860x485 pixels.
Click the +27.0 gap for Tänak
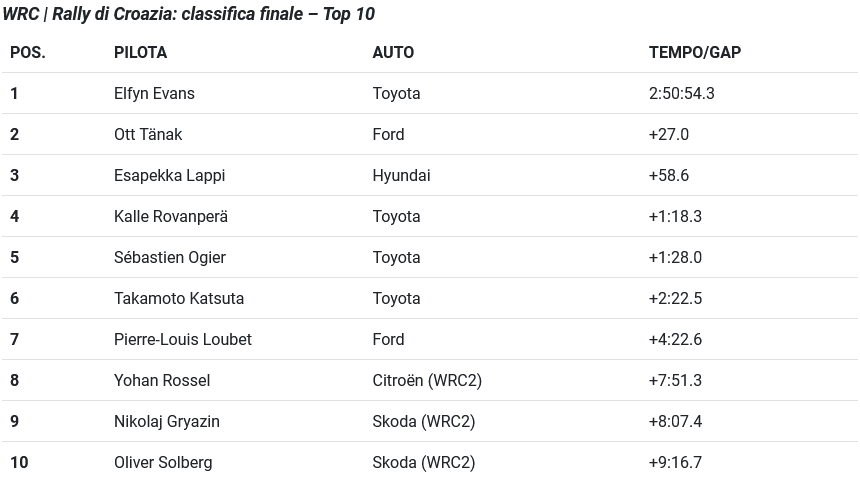click(x=669, y=134)
